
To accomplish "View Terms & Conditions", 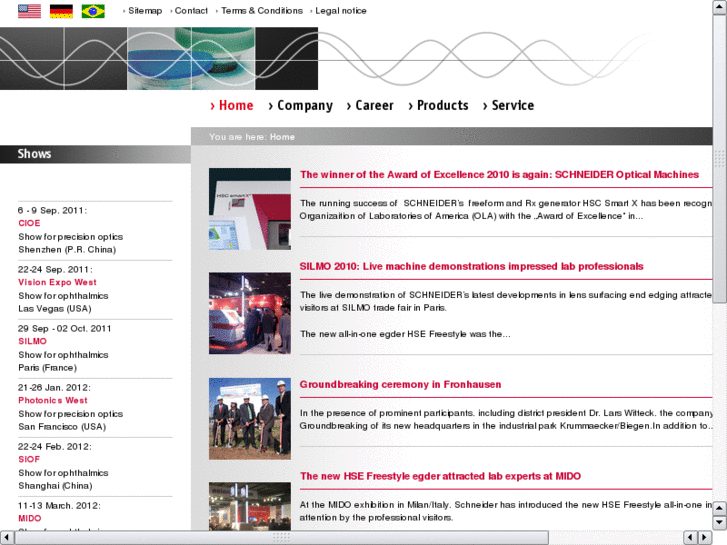I will click(x=262, y=11).
